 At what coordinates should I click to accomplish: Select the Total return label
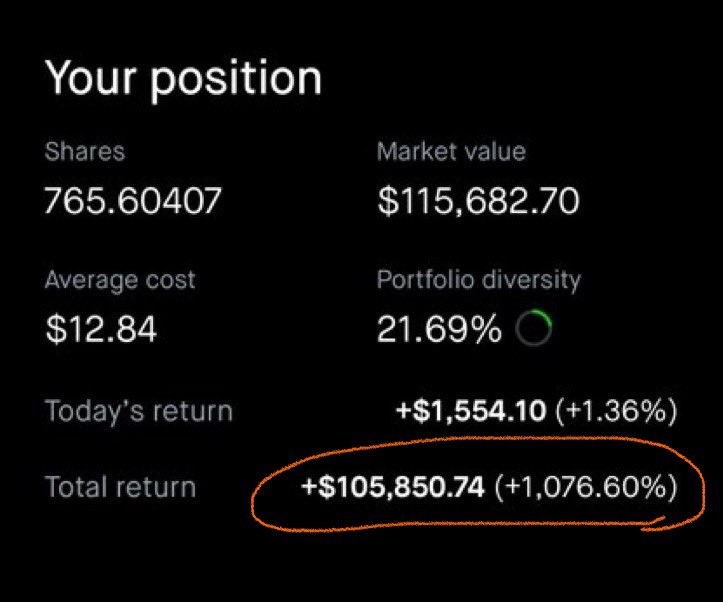[120, 488]
